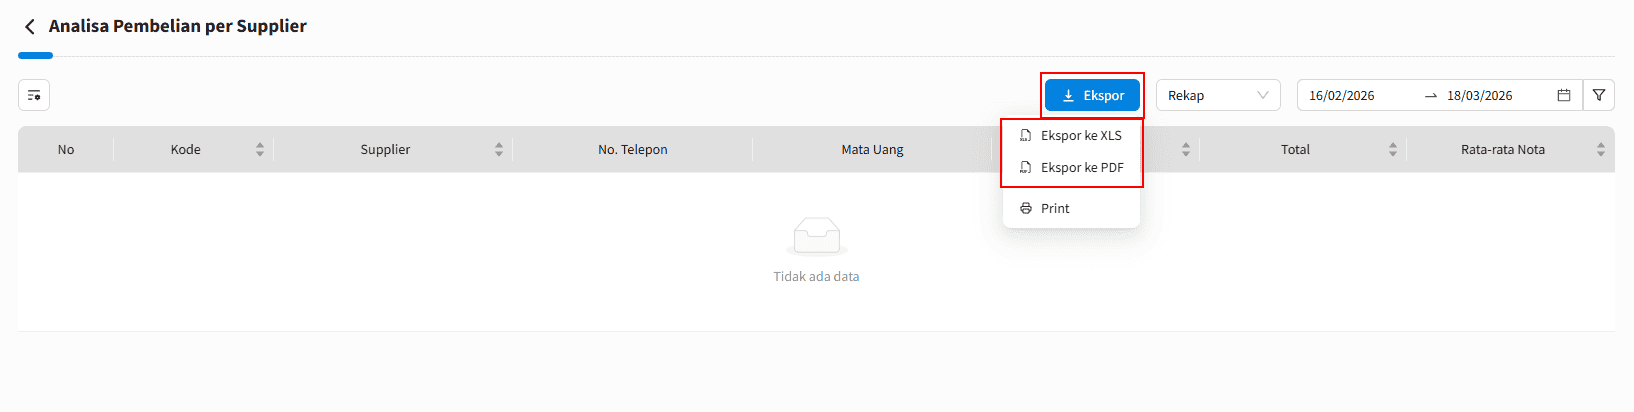Screen dimensions: 1634x412
Task: Edit the start date 16/02/2026
Action: click(x=1342, y=96)
